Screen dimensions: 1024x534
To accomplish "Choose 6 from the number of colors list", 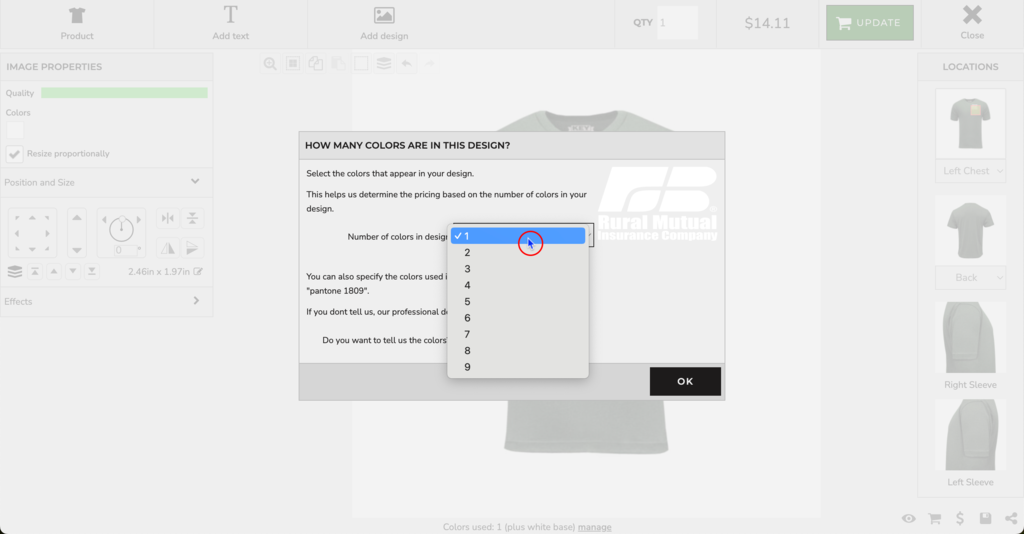I will pos(468,318).
